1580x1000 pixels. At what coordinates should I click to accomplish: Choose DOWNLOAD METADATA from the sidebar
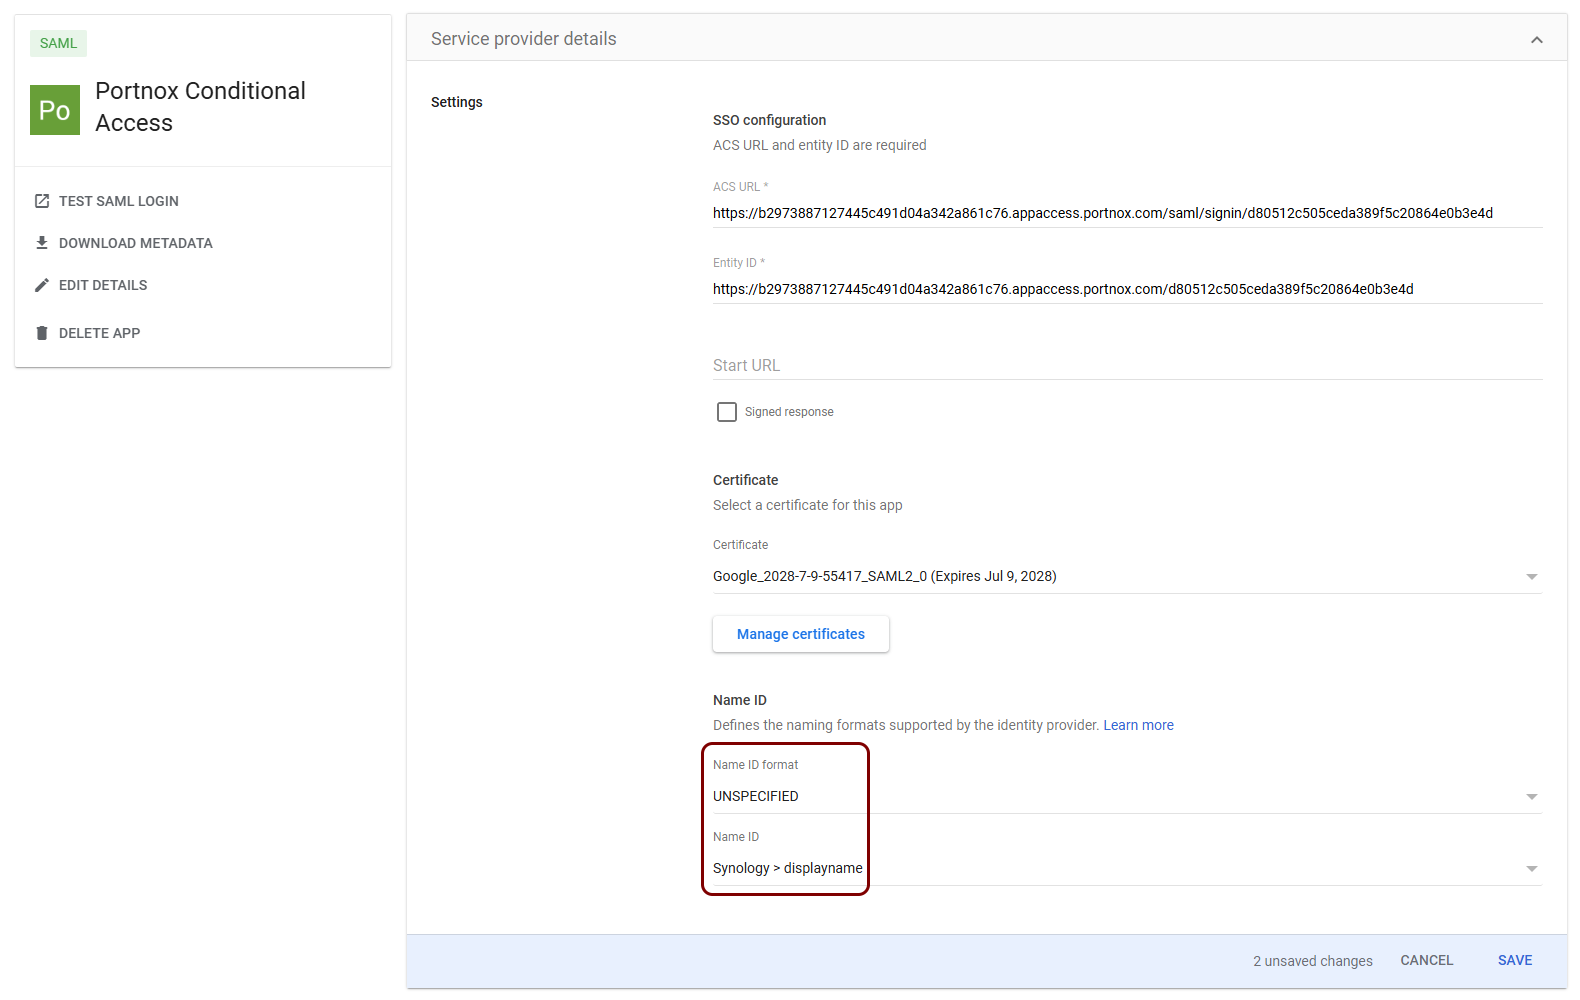(136, 243)
